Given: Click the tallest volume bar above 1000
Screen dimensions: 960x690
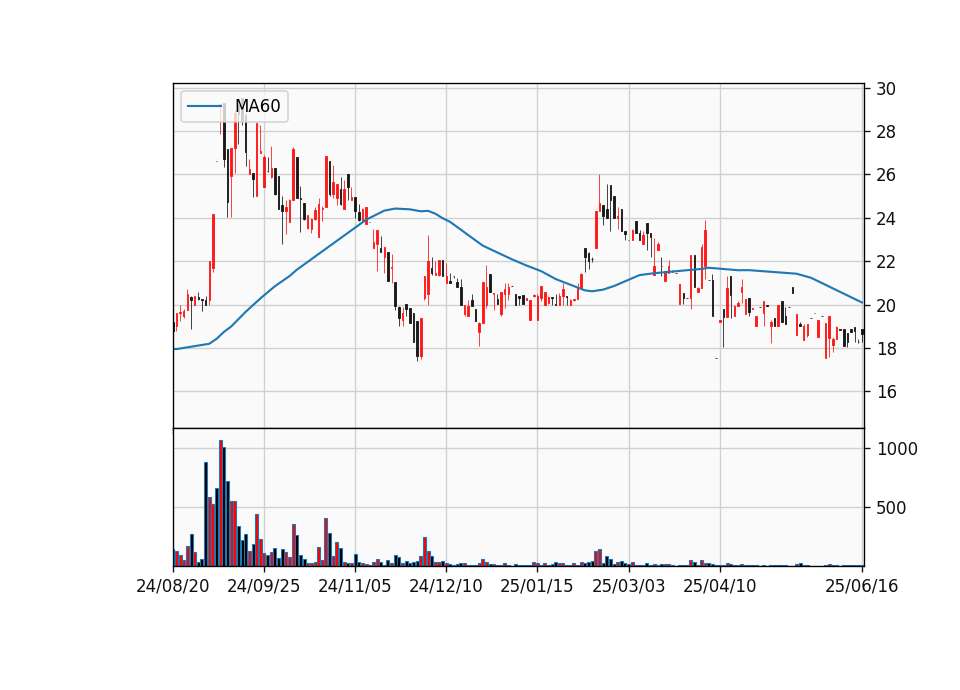Looking at the screenshot, I should [221, 503].
